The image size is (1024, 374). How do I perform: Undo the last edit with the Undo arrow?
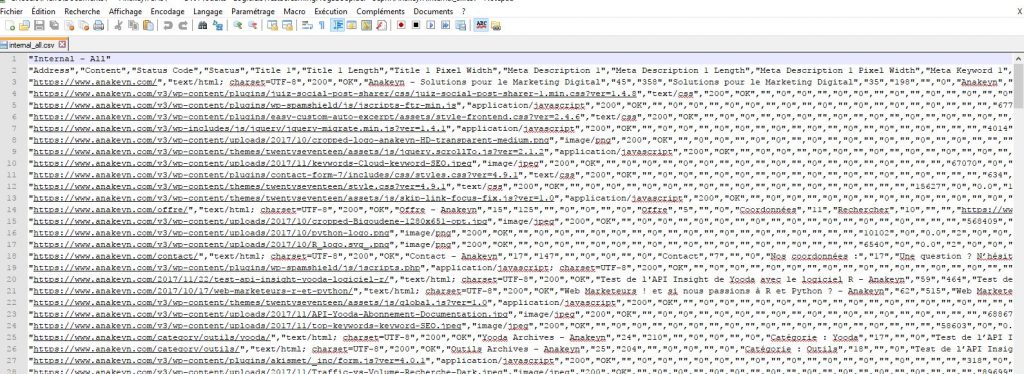[168, 25]
